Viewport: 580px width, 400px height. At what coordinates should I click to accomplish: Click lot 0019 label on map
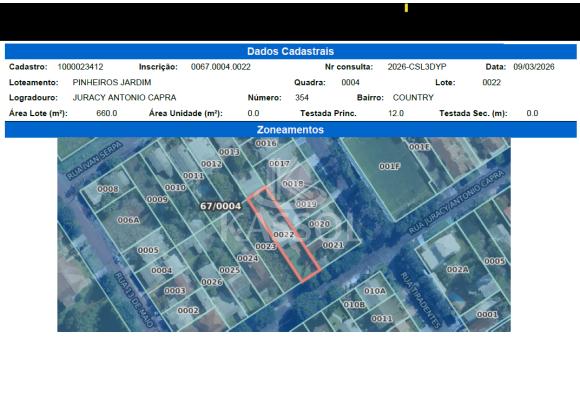(306, 204)
